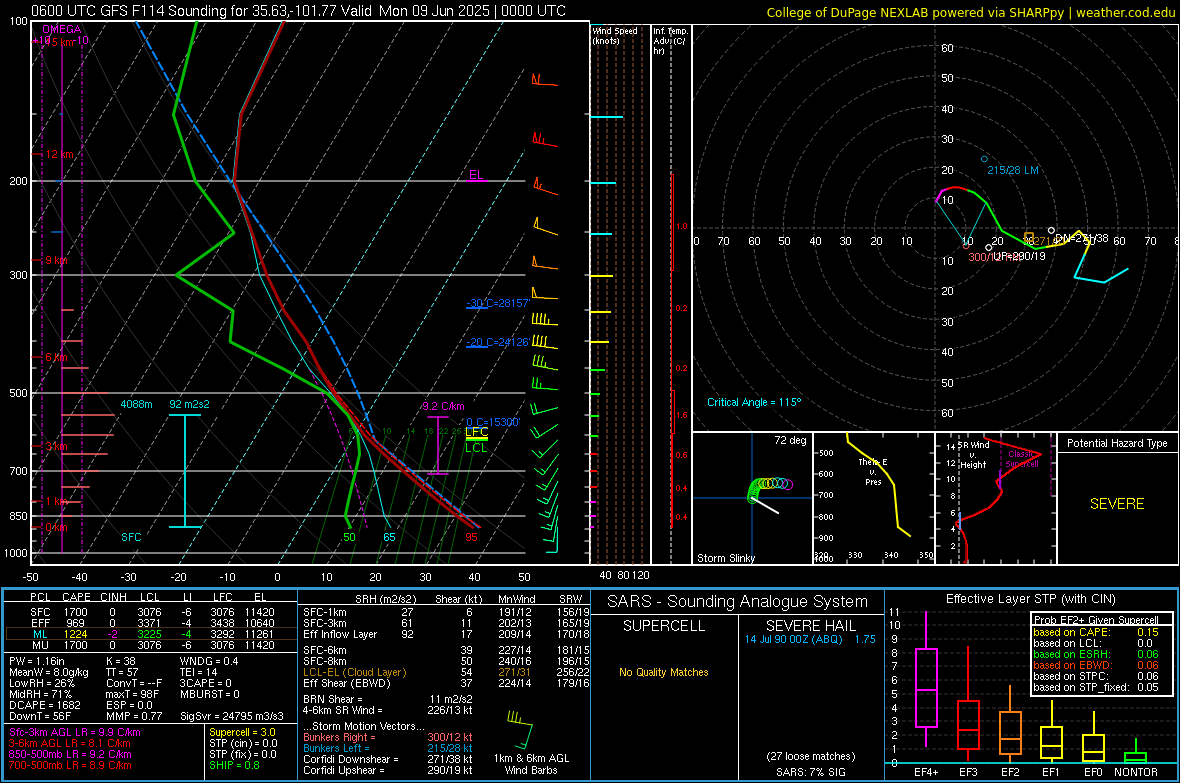Screen dimensions: 1180x783
Task: Select the EL marker on the skew-T
Action: tap(476, 175)
